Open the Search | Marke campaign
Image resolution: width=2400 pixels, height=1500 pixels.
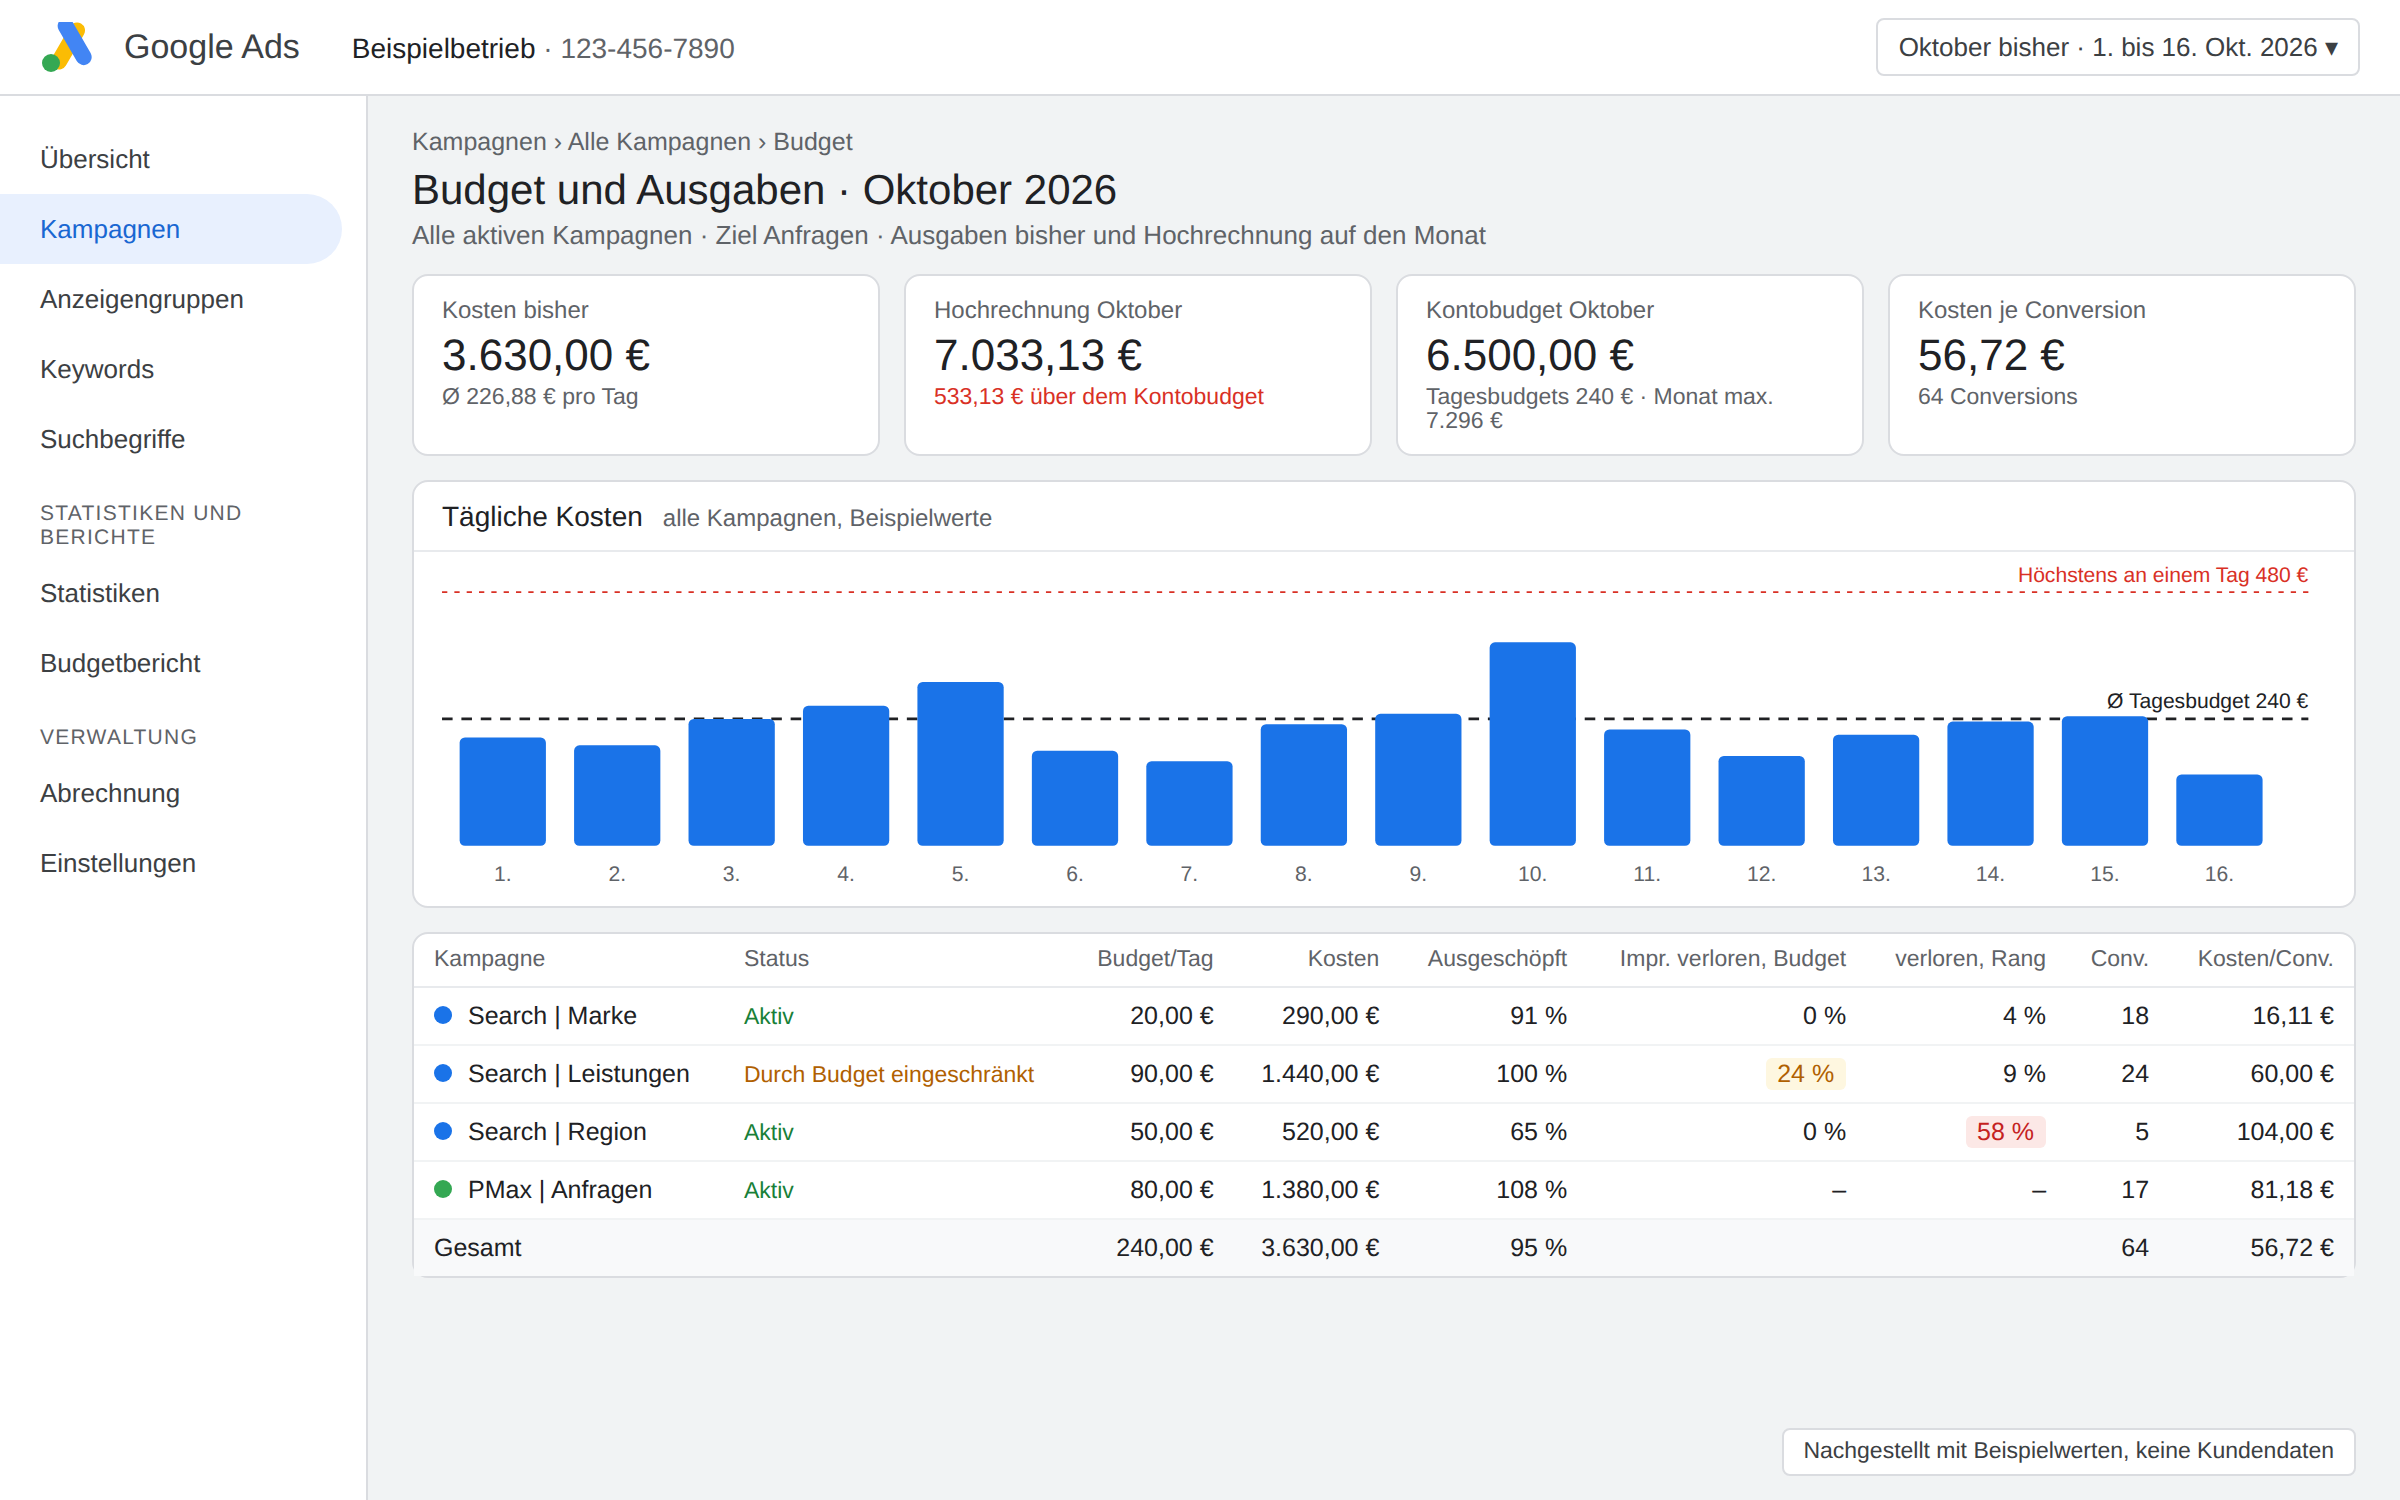click(x=552, y=1015)
